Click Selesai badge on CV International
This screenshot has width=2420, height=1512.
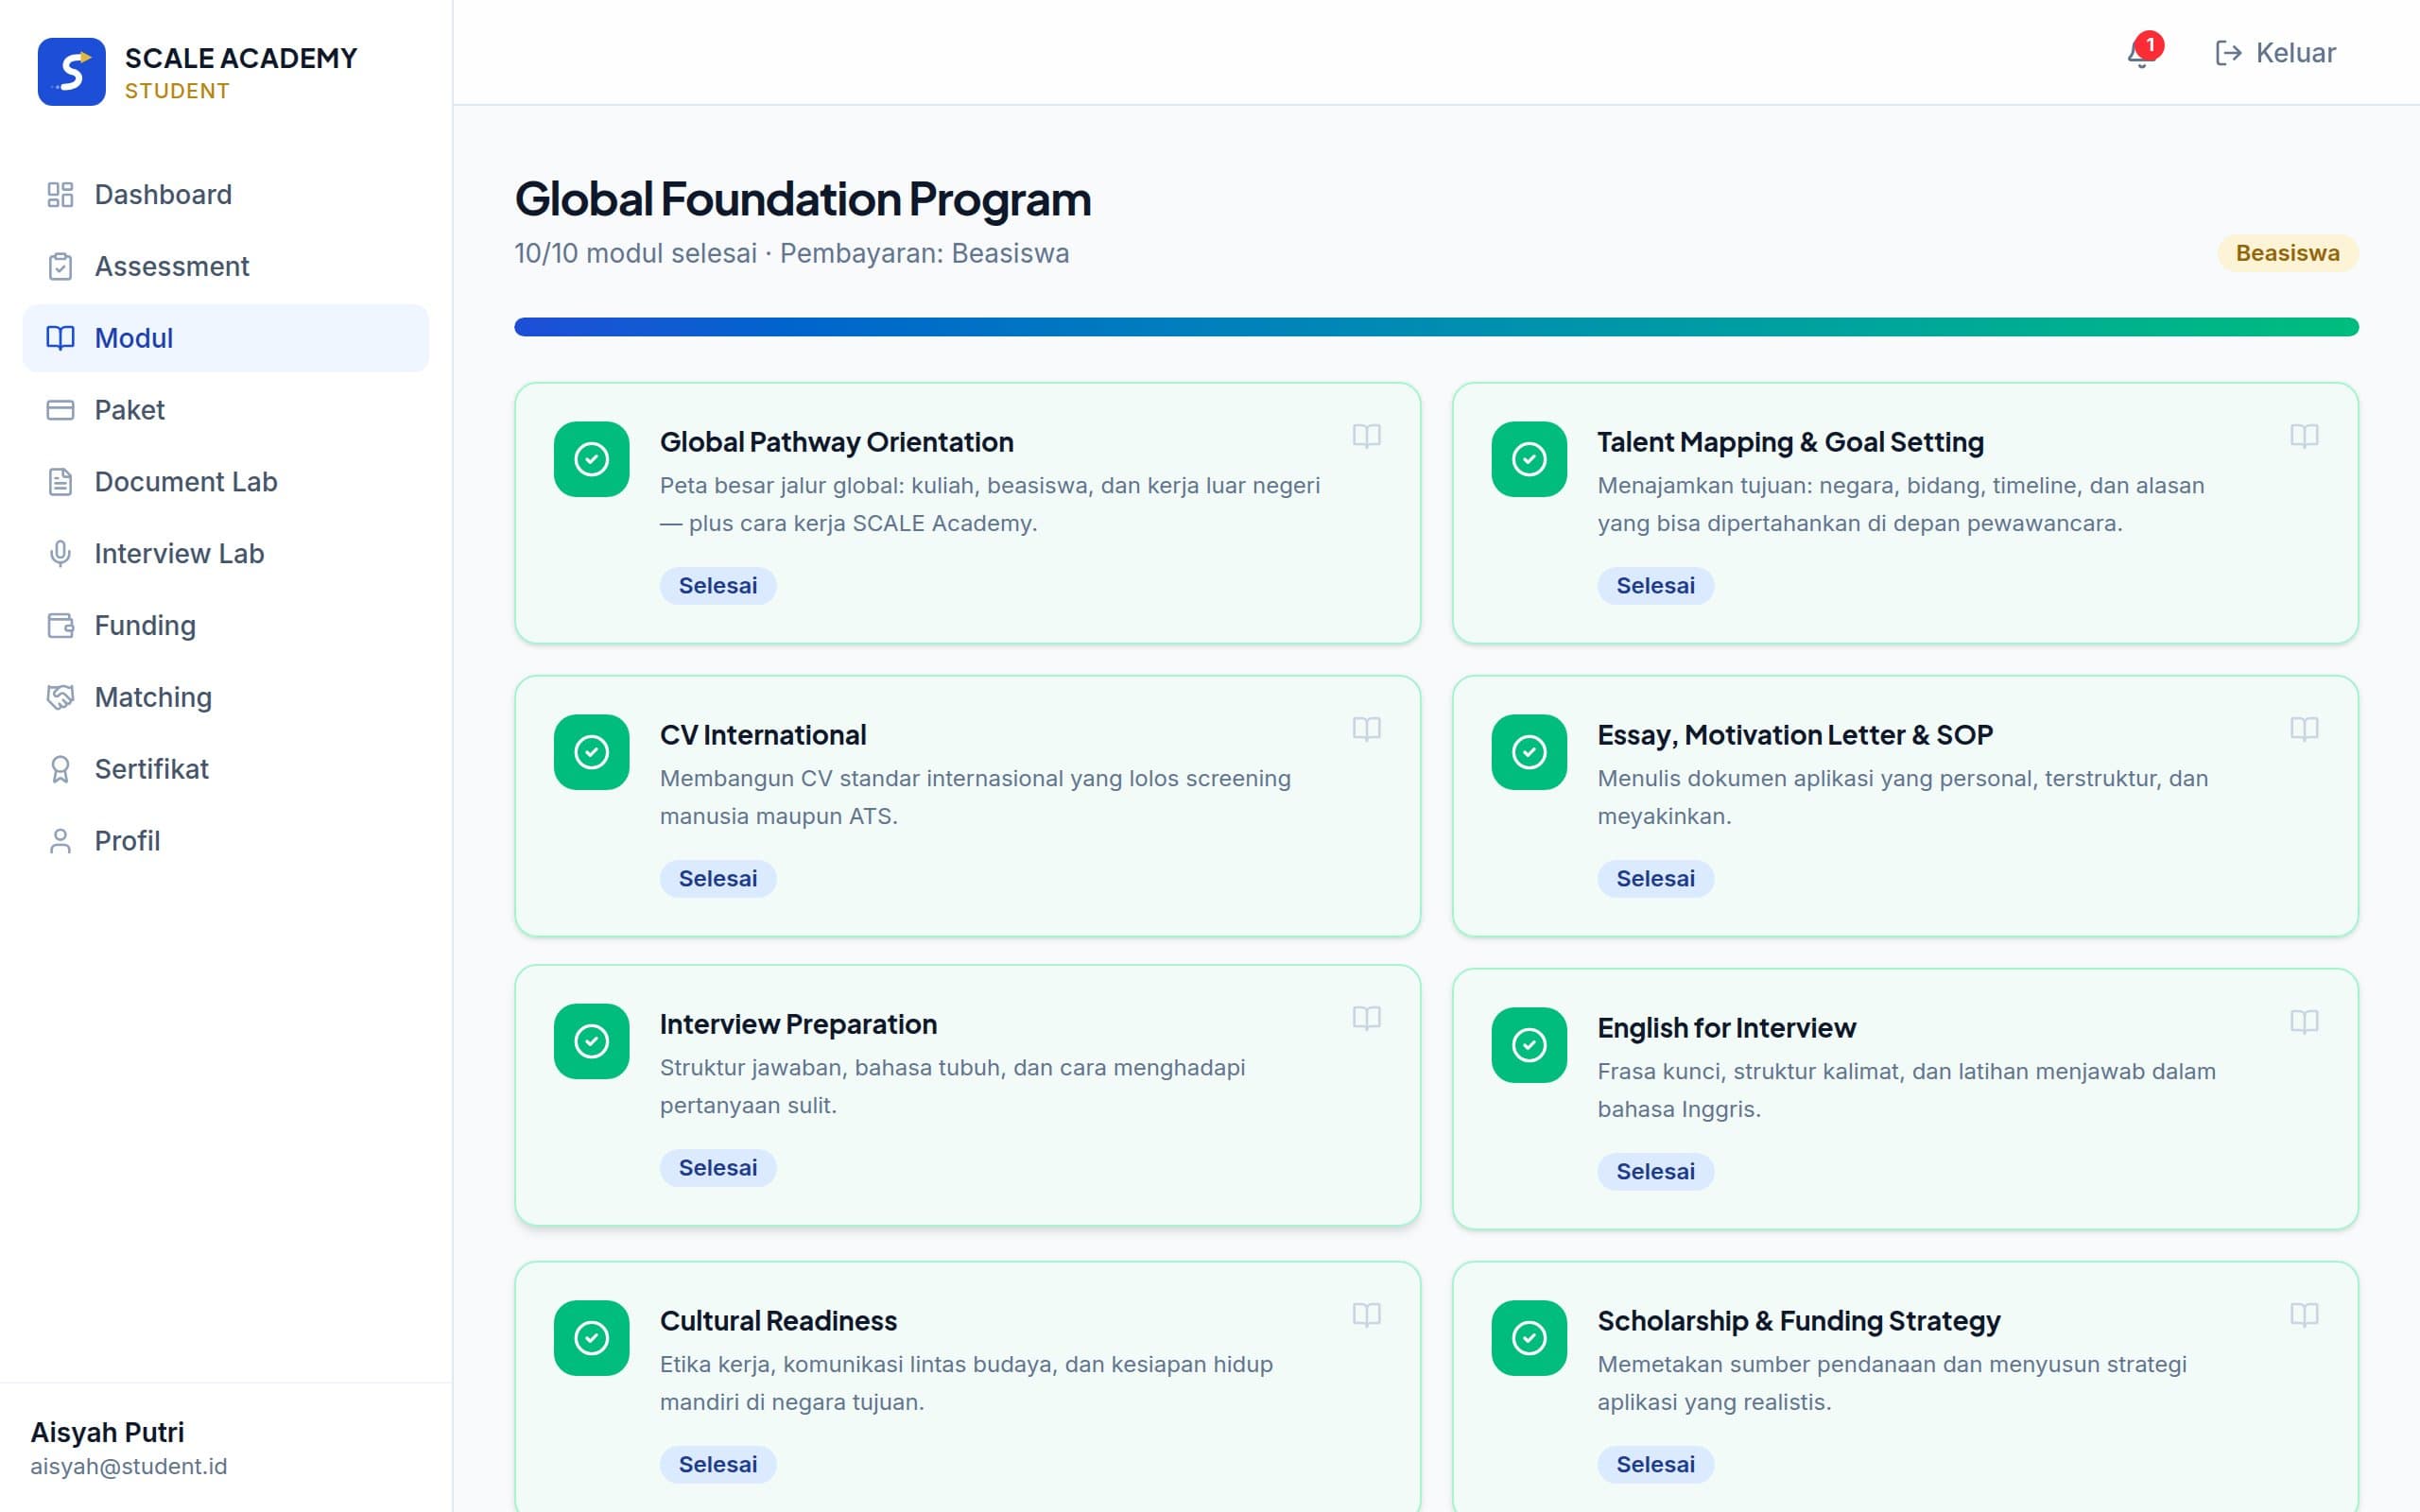pos(718,879)
